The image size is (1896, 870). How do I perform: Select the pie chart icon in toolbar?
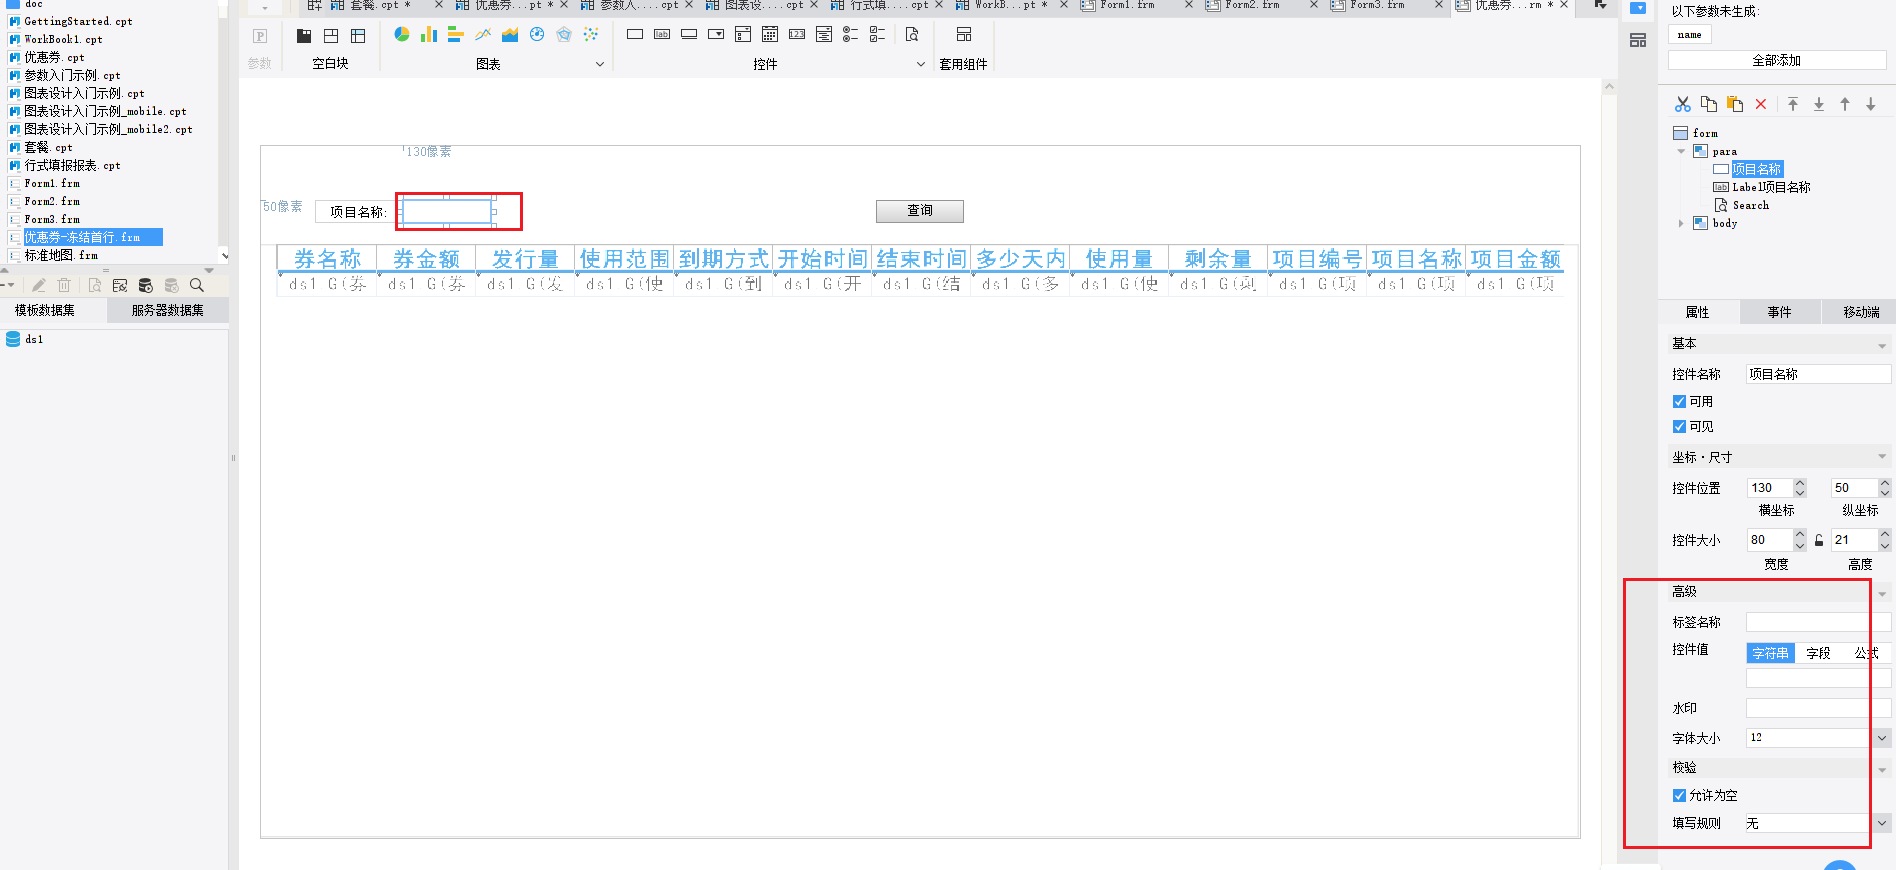(x=402, y=35)
